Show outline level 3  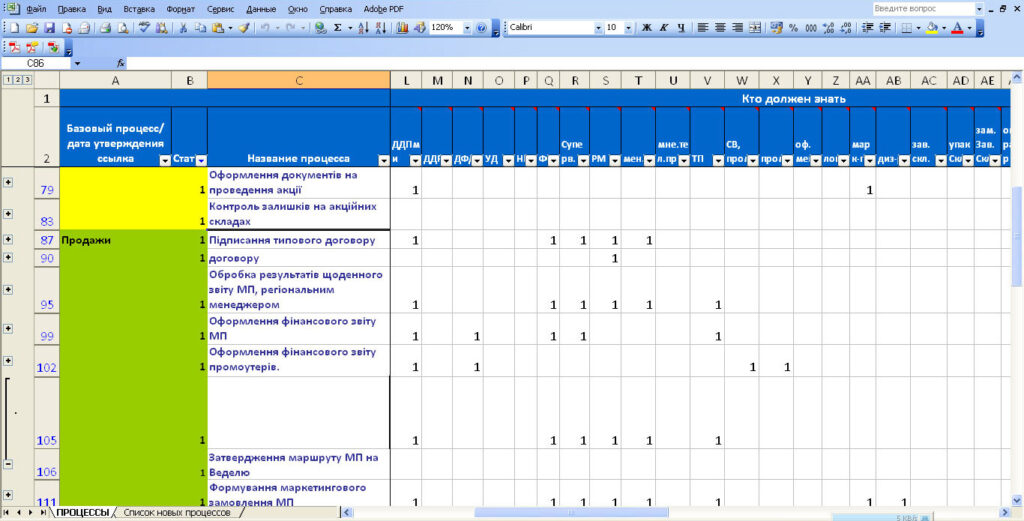[27, 80]
